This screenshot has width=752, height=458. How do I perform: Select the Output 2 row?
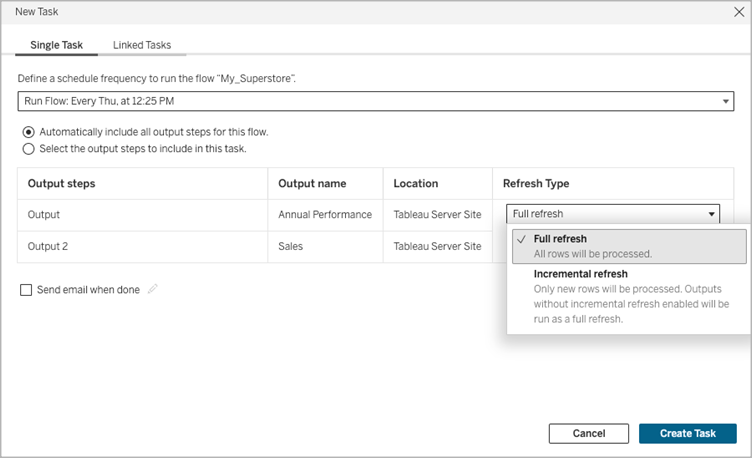(254, 247)
